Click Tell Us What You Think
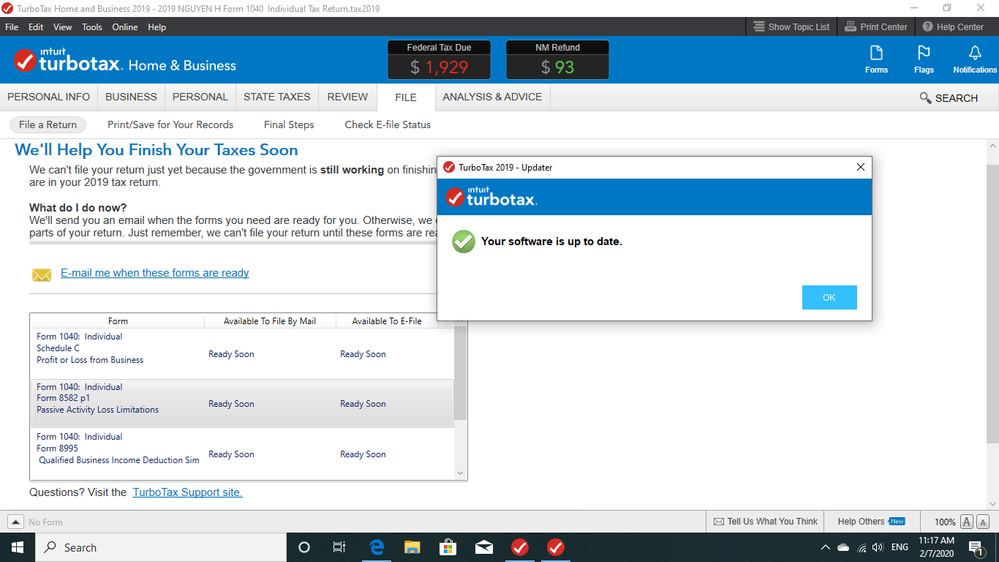 pos(765,521)
